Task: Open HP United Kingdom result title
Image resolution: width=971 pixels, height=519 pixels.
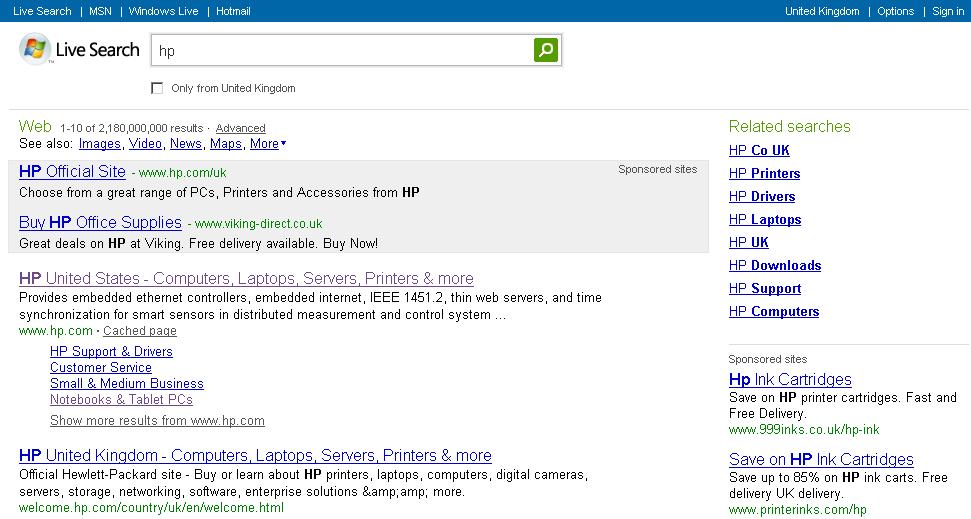Action: 255,455
